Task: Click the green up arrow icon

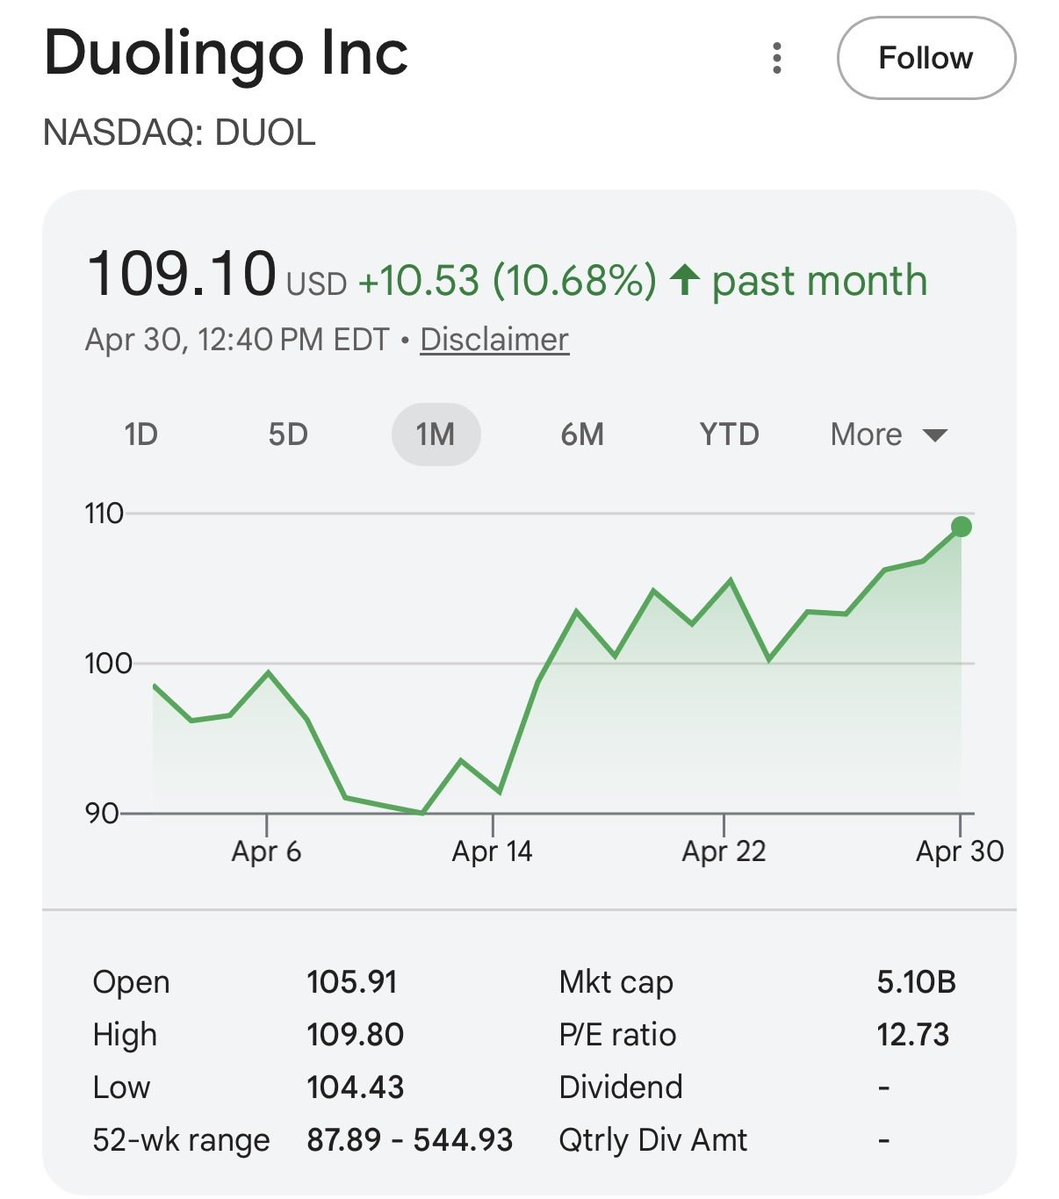Action: (x=684, y=279)
